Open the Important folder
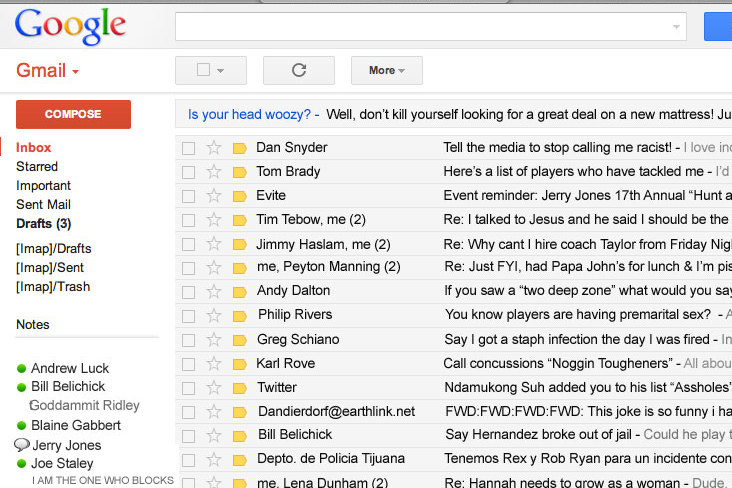Viewport: 732px width, 488px height. pos(43,185)
